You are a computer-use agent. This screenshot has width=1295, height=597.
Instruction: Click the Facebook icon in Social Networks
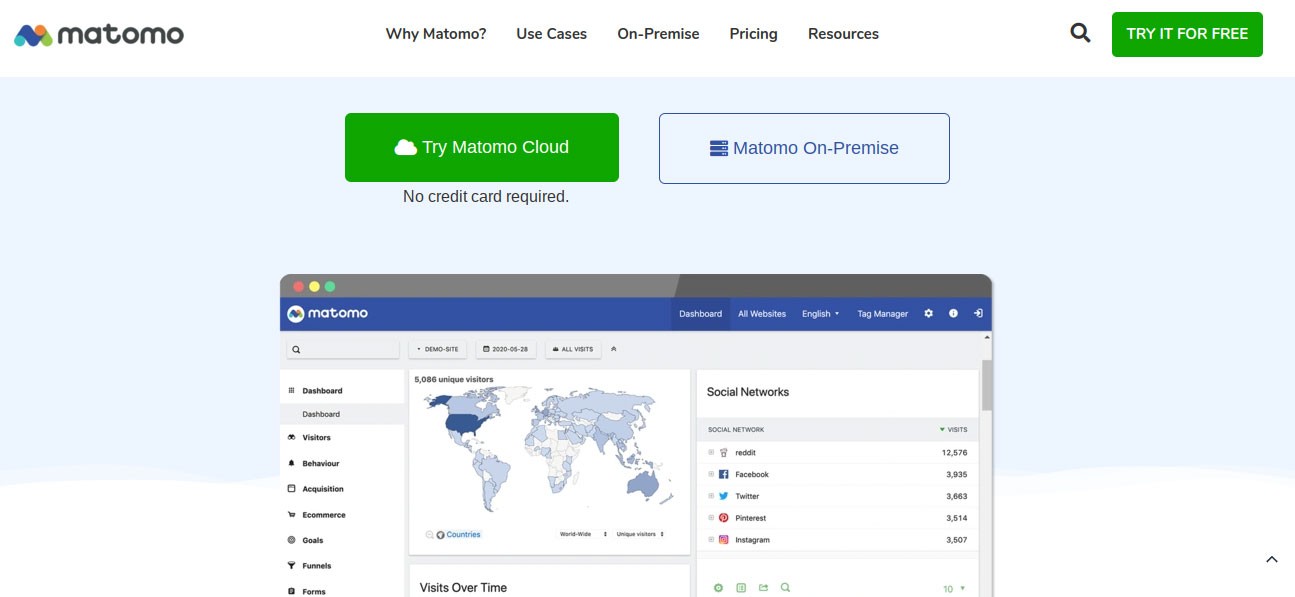[x=724, y=474]
